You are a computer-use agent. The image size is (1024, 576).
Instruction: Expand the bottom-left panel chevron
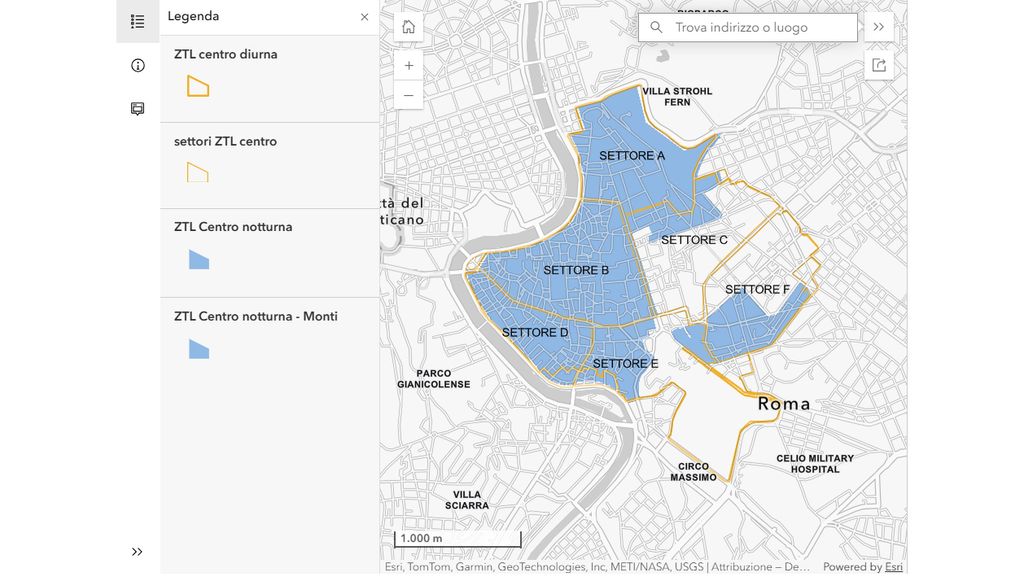(137, 551)
